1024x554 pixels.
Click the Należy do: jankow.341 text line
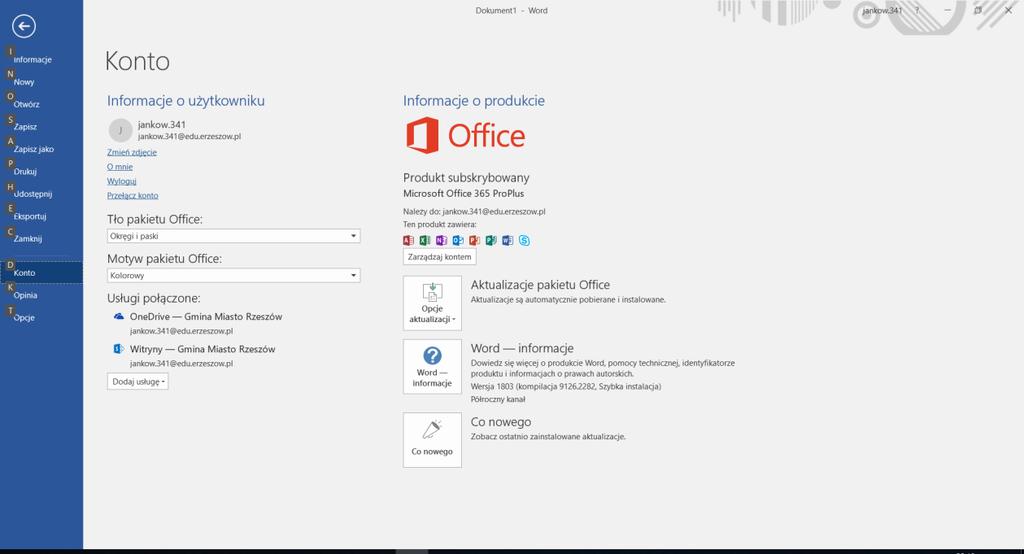click(474, 212)
